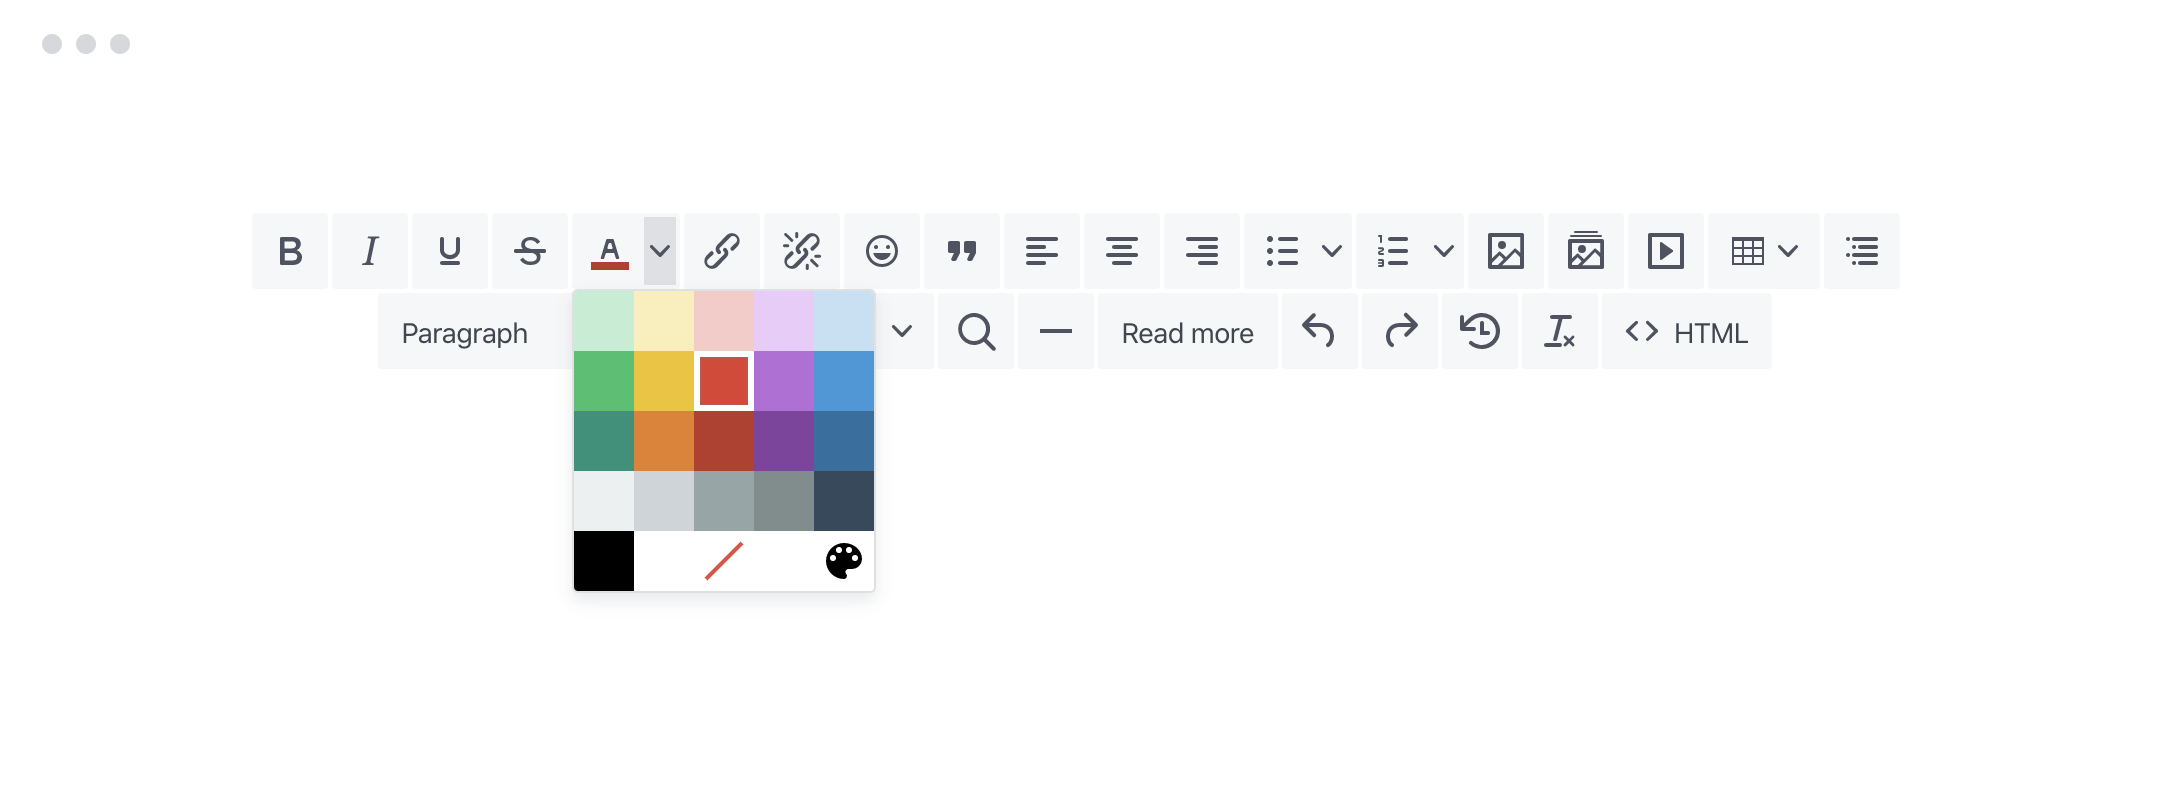Insert a blockquote

(962, 251)
